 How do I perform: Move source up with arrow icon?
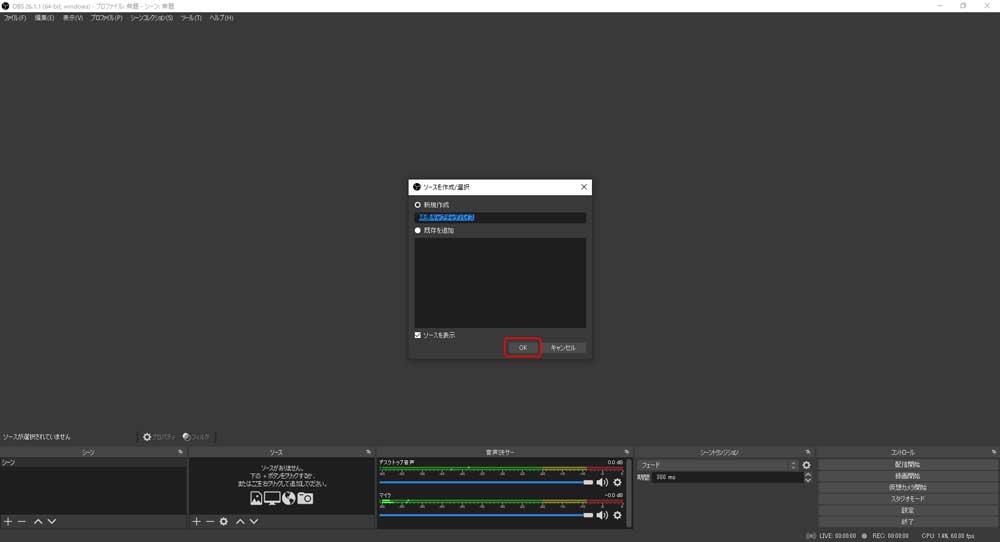pyautogui.click(x=240, y=522)
